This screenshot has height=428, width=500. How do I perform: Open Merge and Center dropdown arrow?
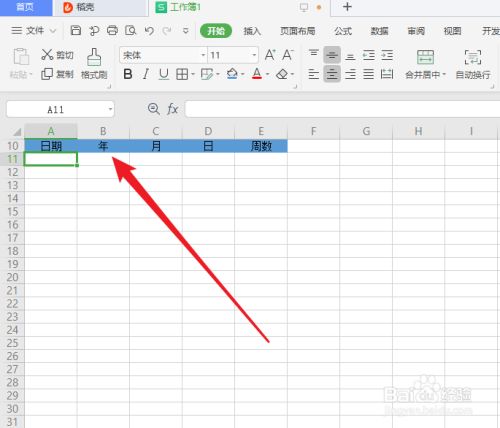click(444, 74)
